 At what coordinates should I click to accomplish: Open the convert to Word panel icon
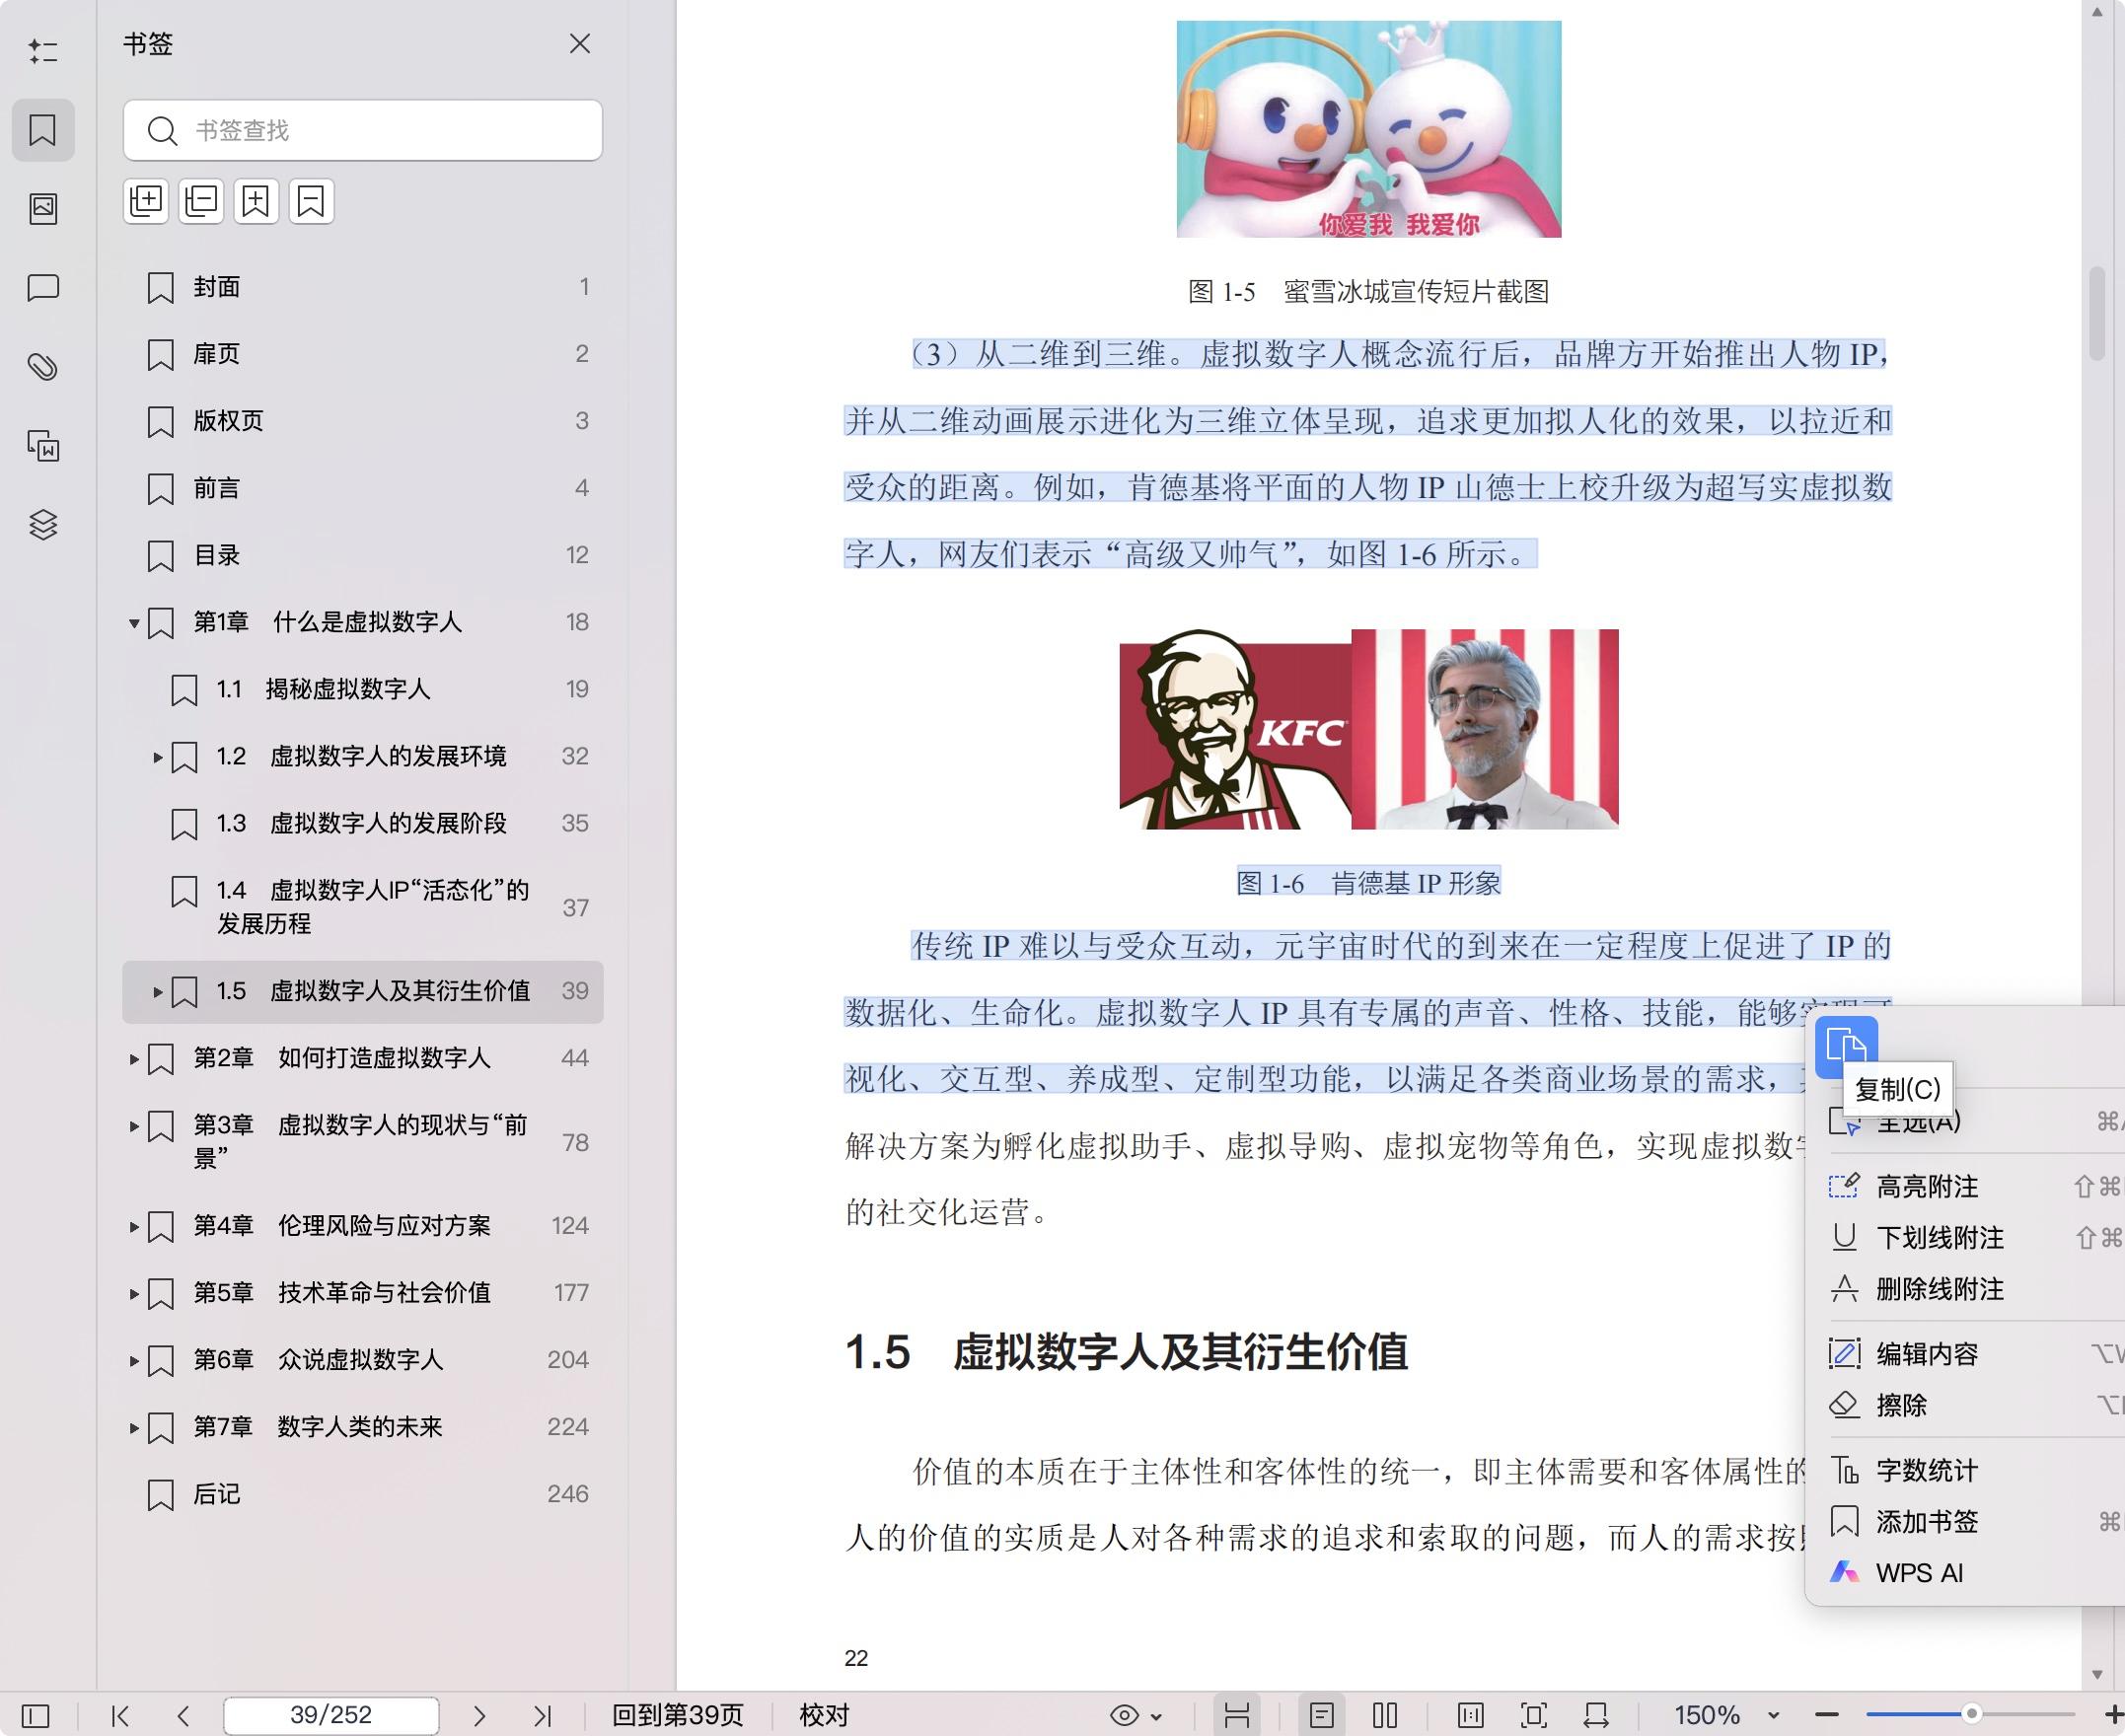coord(43,445)
